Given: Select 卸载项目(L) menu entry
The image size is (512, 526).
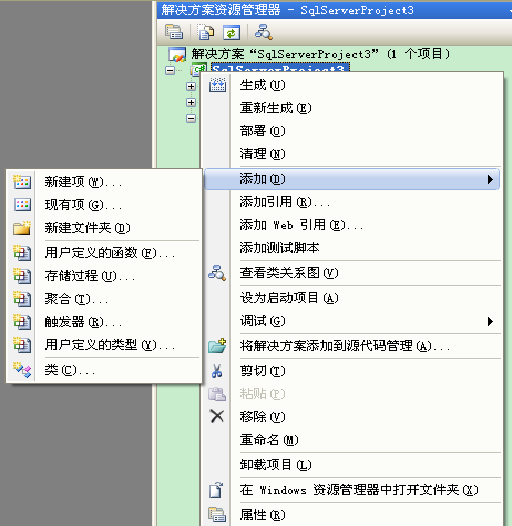Looking at the screenshot, I should 352,465.
